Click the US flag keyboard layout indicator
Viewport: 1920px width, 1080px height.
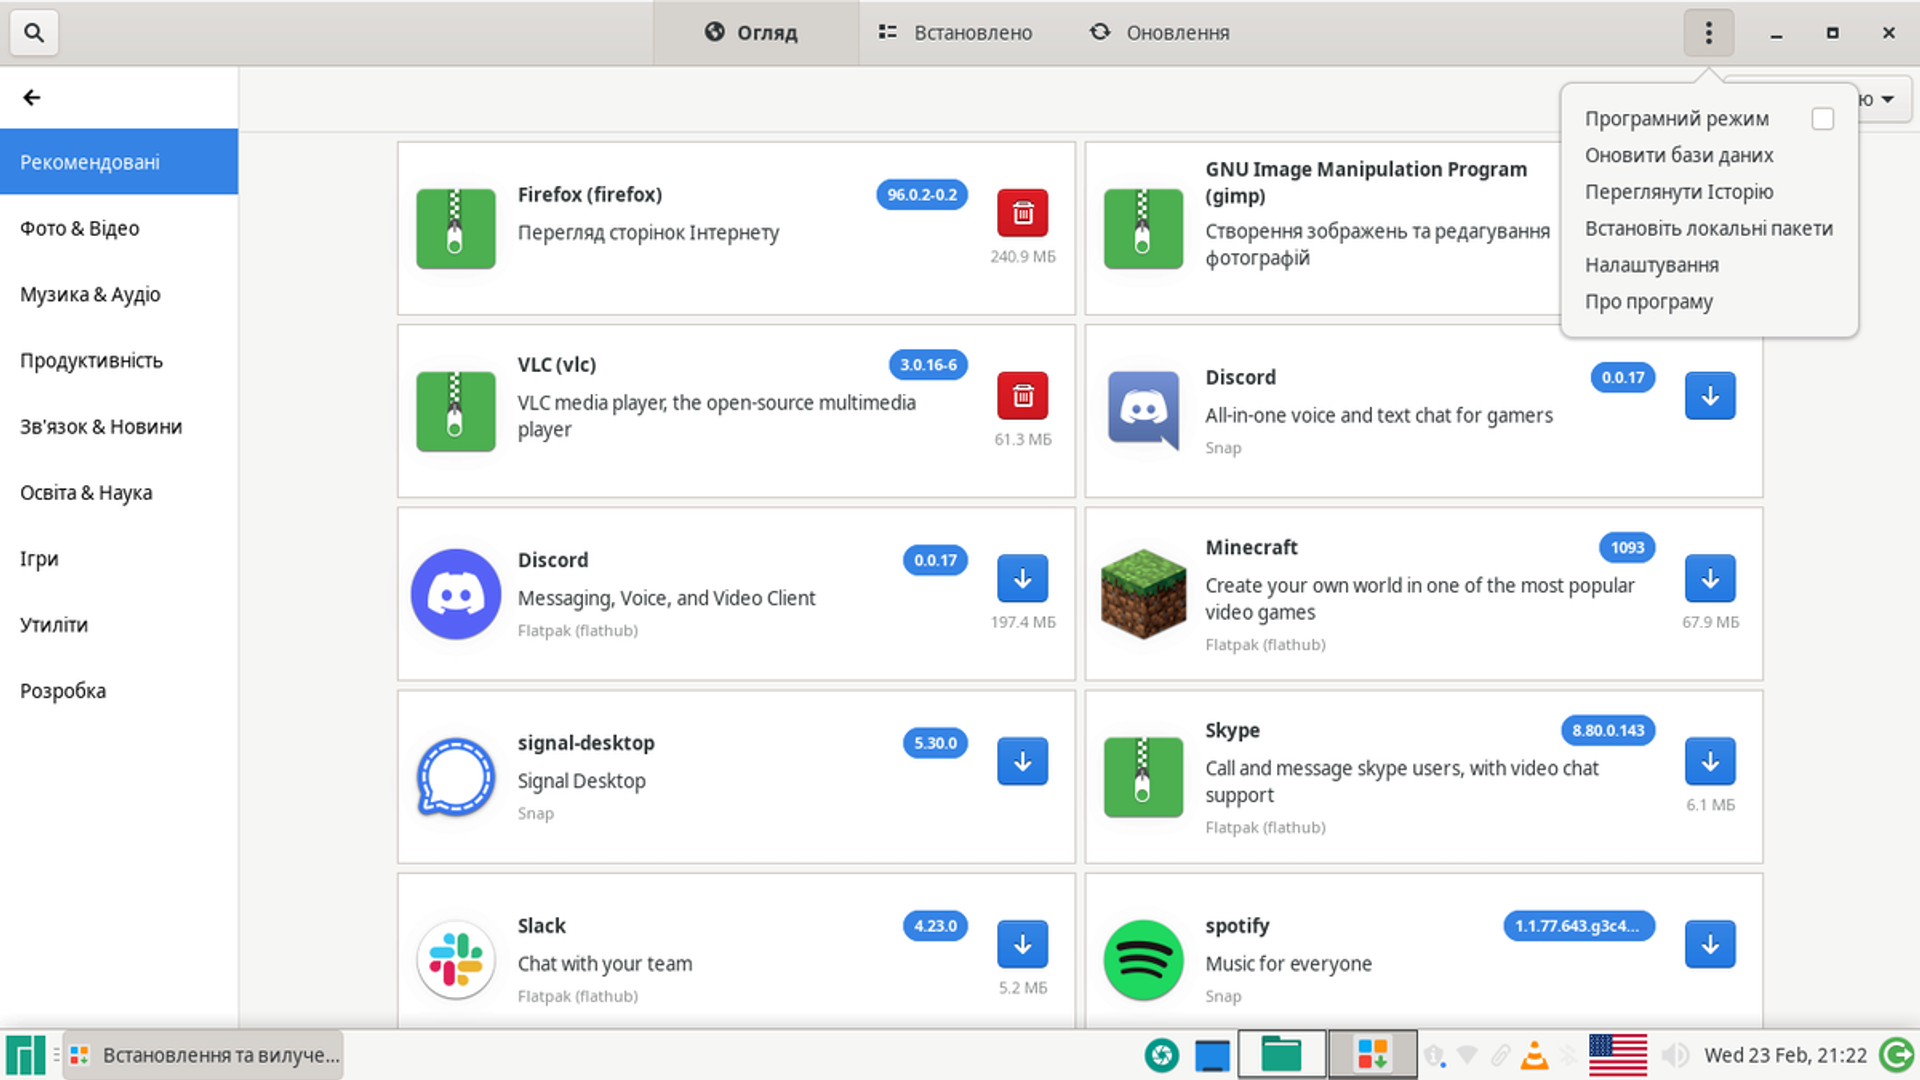click(1617, 1055)
